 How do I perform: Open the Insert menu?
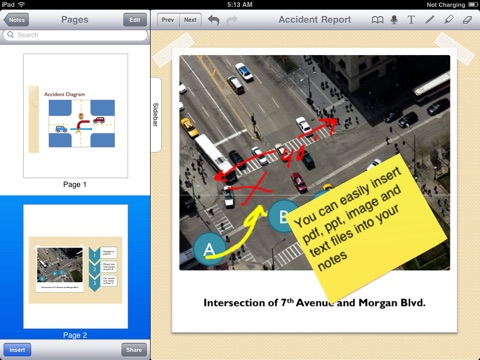(17, 350)
